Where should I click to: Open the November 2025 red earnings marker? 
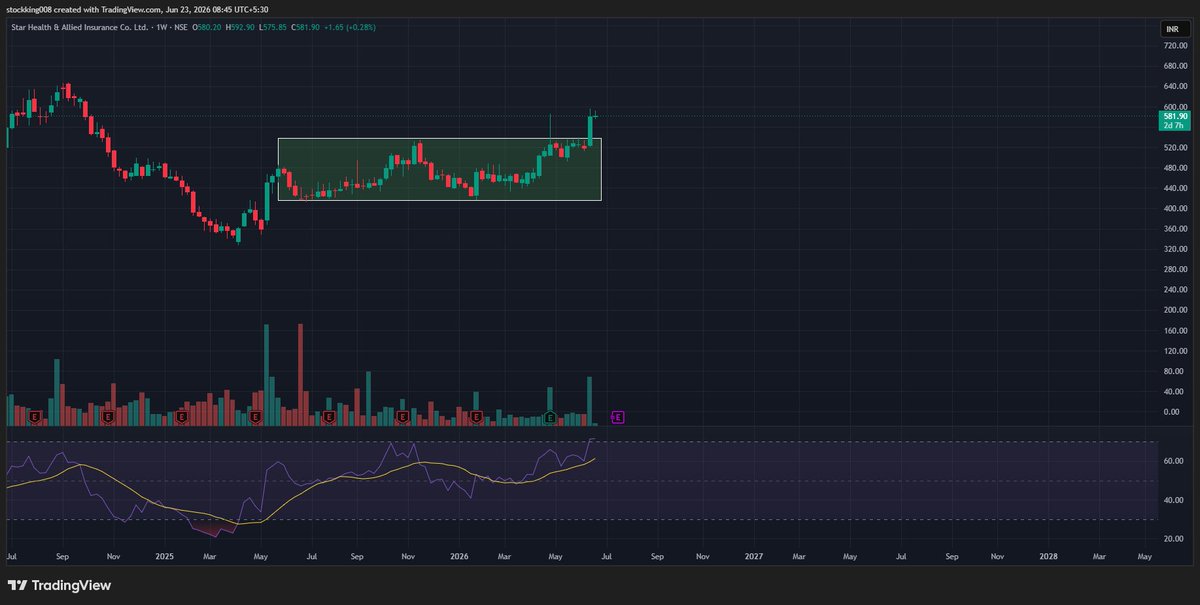pyautogui.click(x=402, y=416)
